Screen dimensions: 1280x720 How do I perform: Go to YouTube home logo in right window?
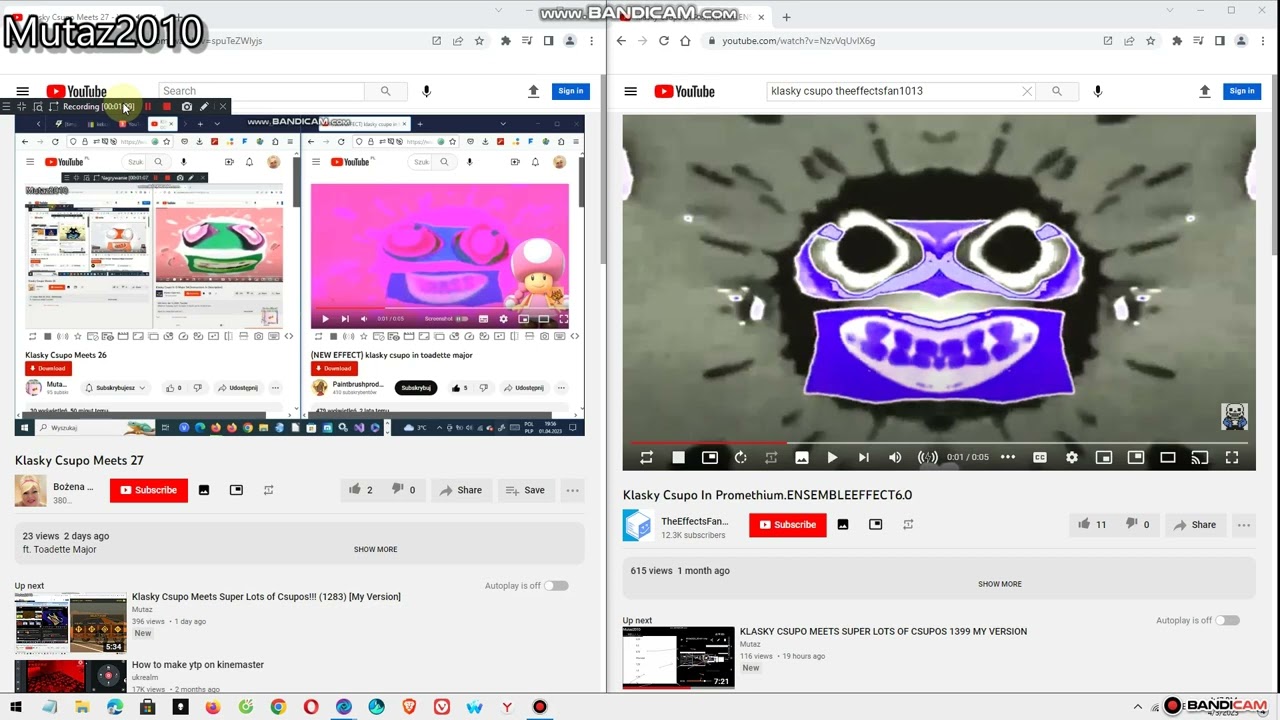(x=685, y=91)
